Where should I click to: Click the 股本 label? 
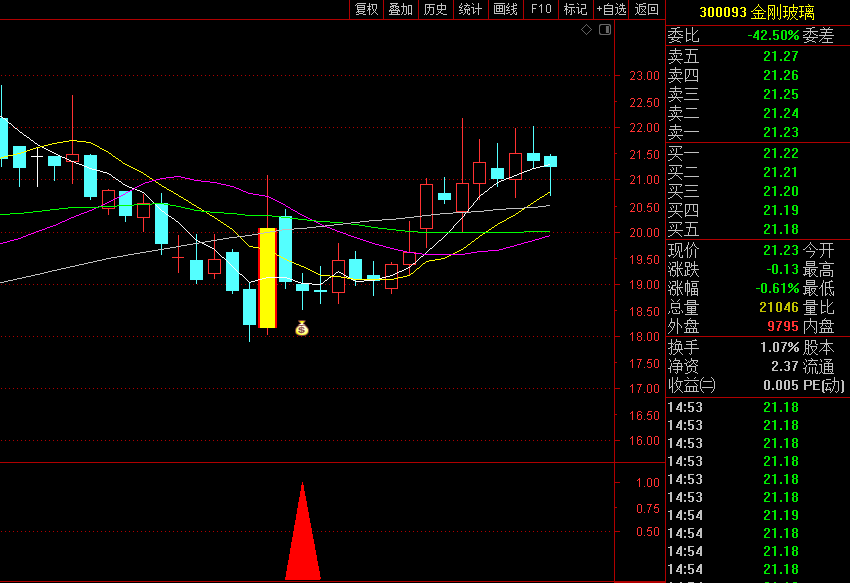pos(818,348)
